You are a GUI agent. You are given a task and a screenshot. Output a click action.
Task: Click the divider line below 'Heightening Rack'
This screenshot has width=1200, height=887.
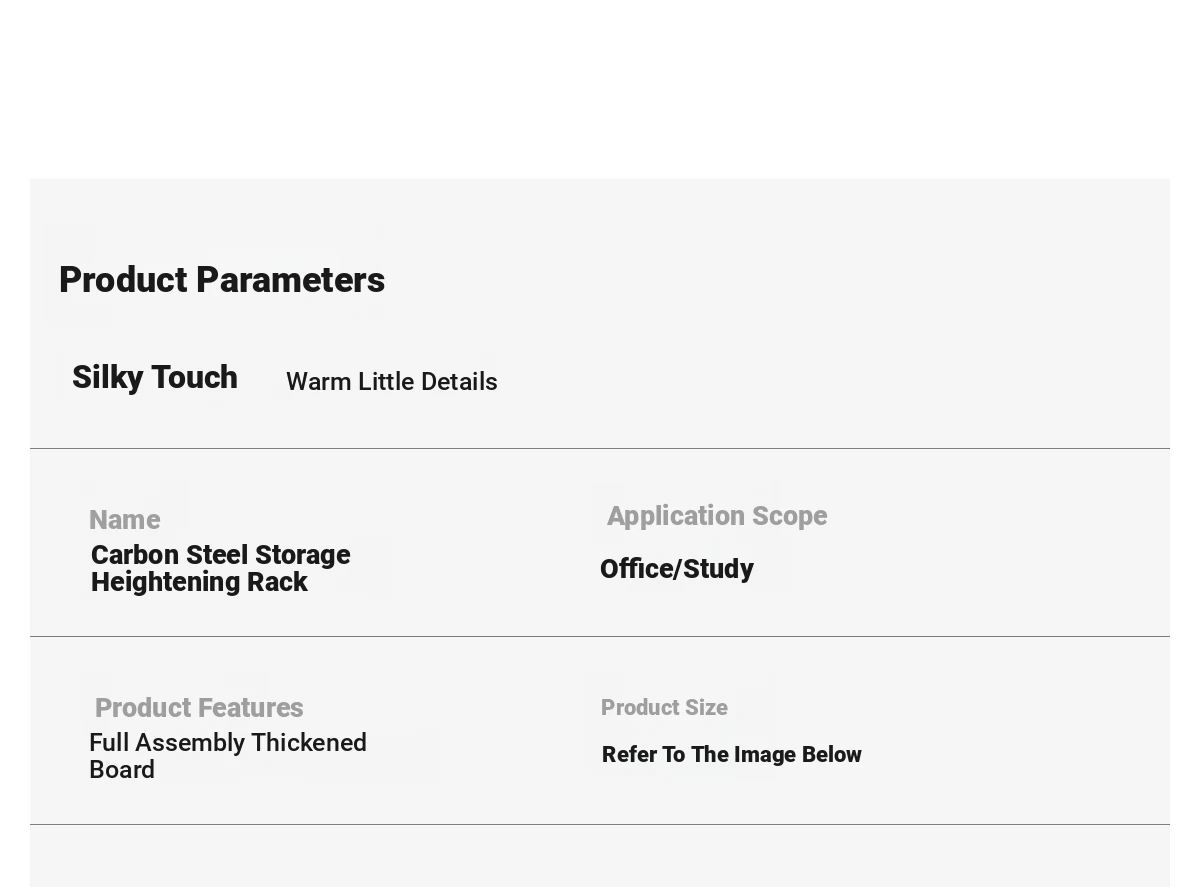click(x=600, y=636)
